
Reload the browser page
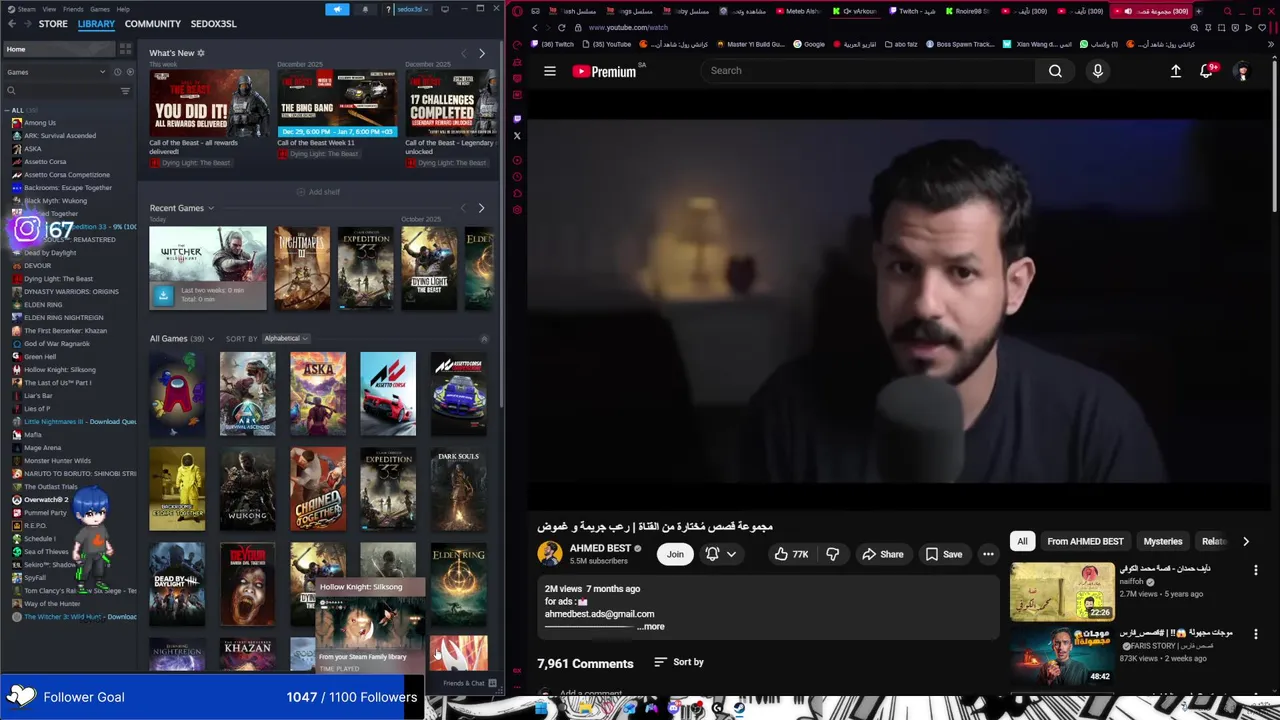(x=561, y=27)
